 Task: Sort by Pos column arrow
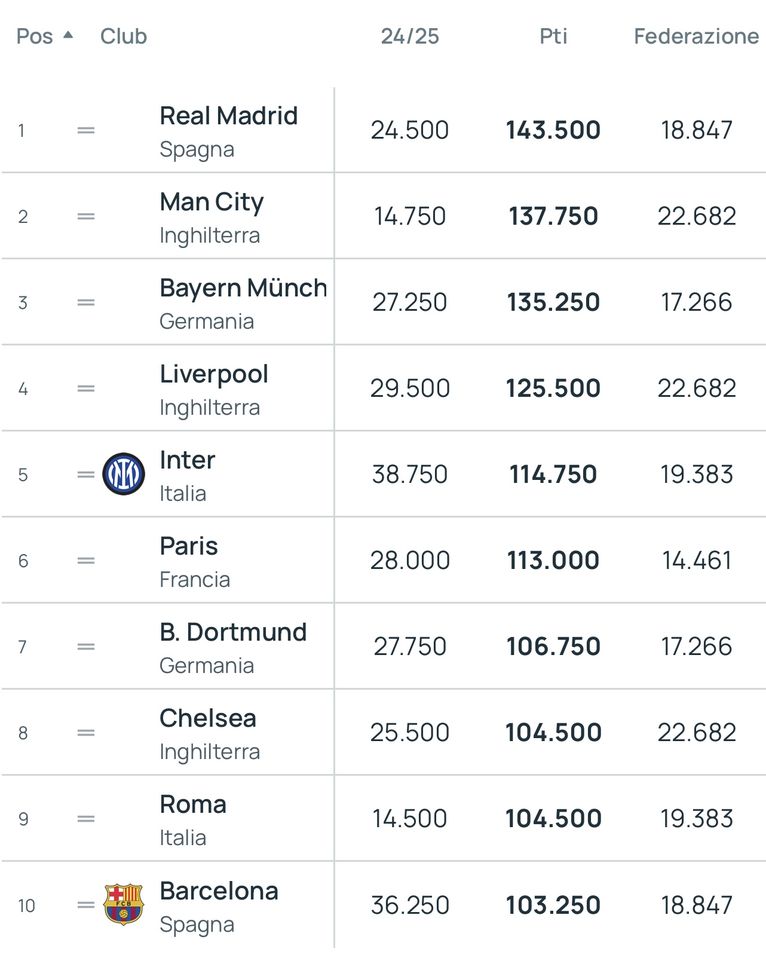[x=68, y=35]
